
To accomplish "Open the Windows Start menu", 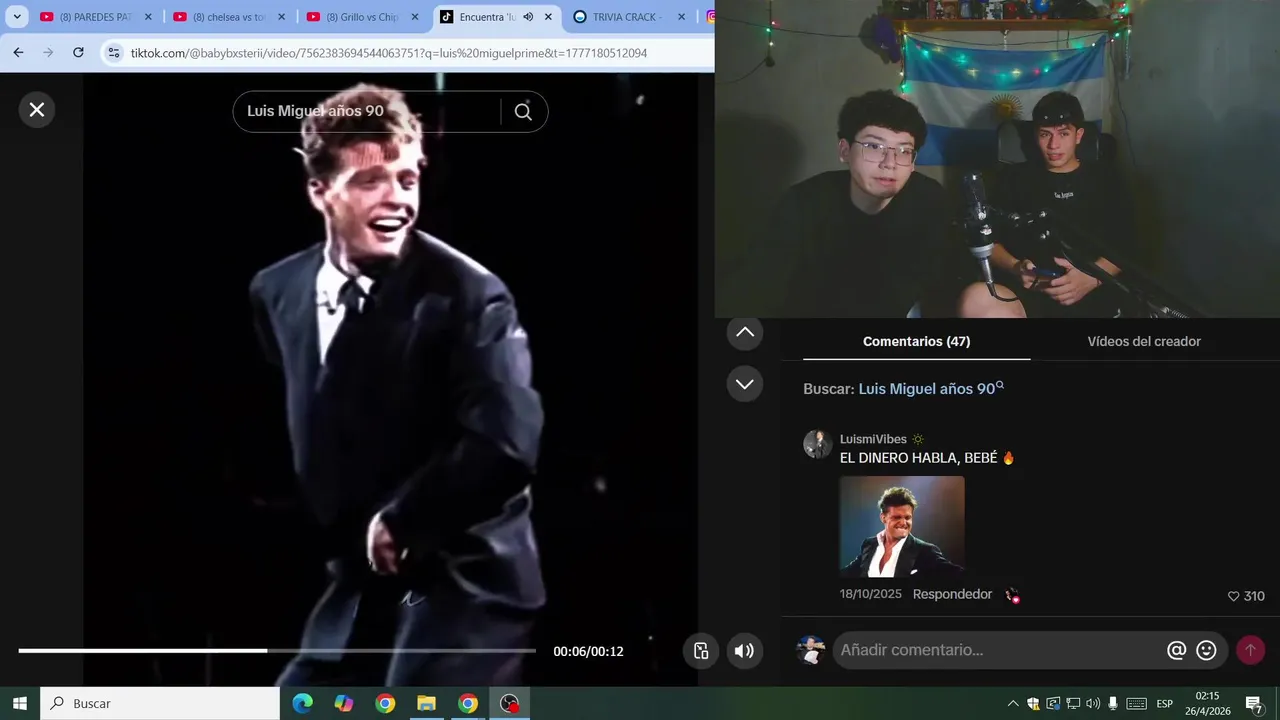I will (20, 703).
